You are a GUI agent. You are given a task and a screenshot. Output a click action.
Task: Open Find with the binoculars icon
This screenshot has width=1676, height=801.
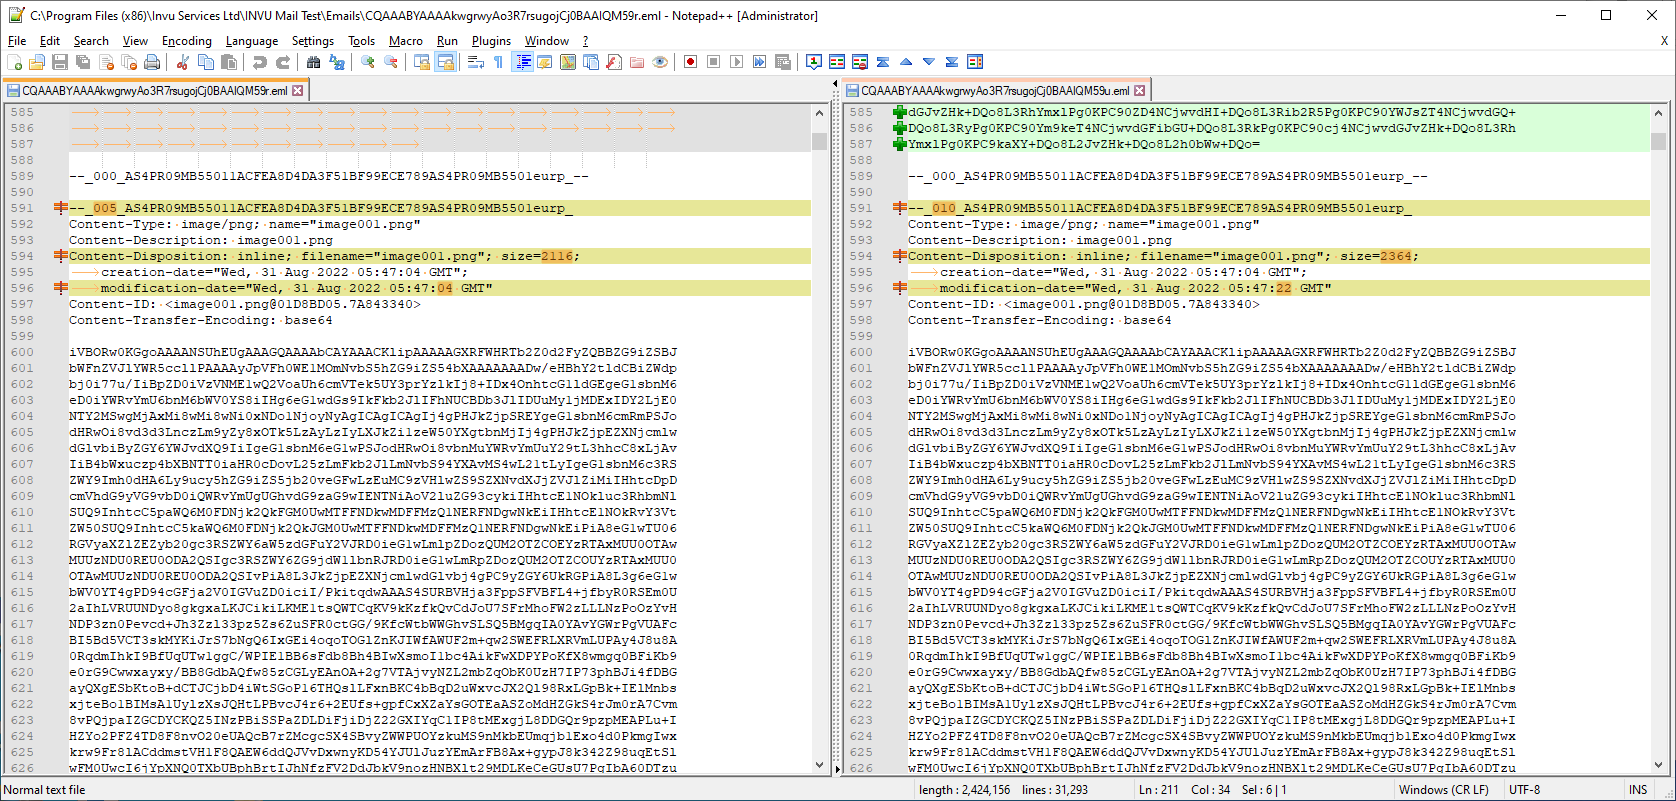(x=313, y=62)
